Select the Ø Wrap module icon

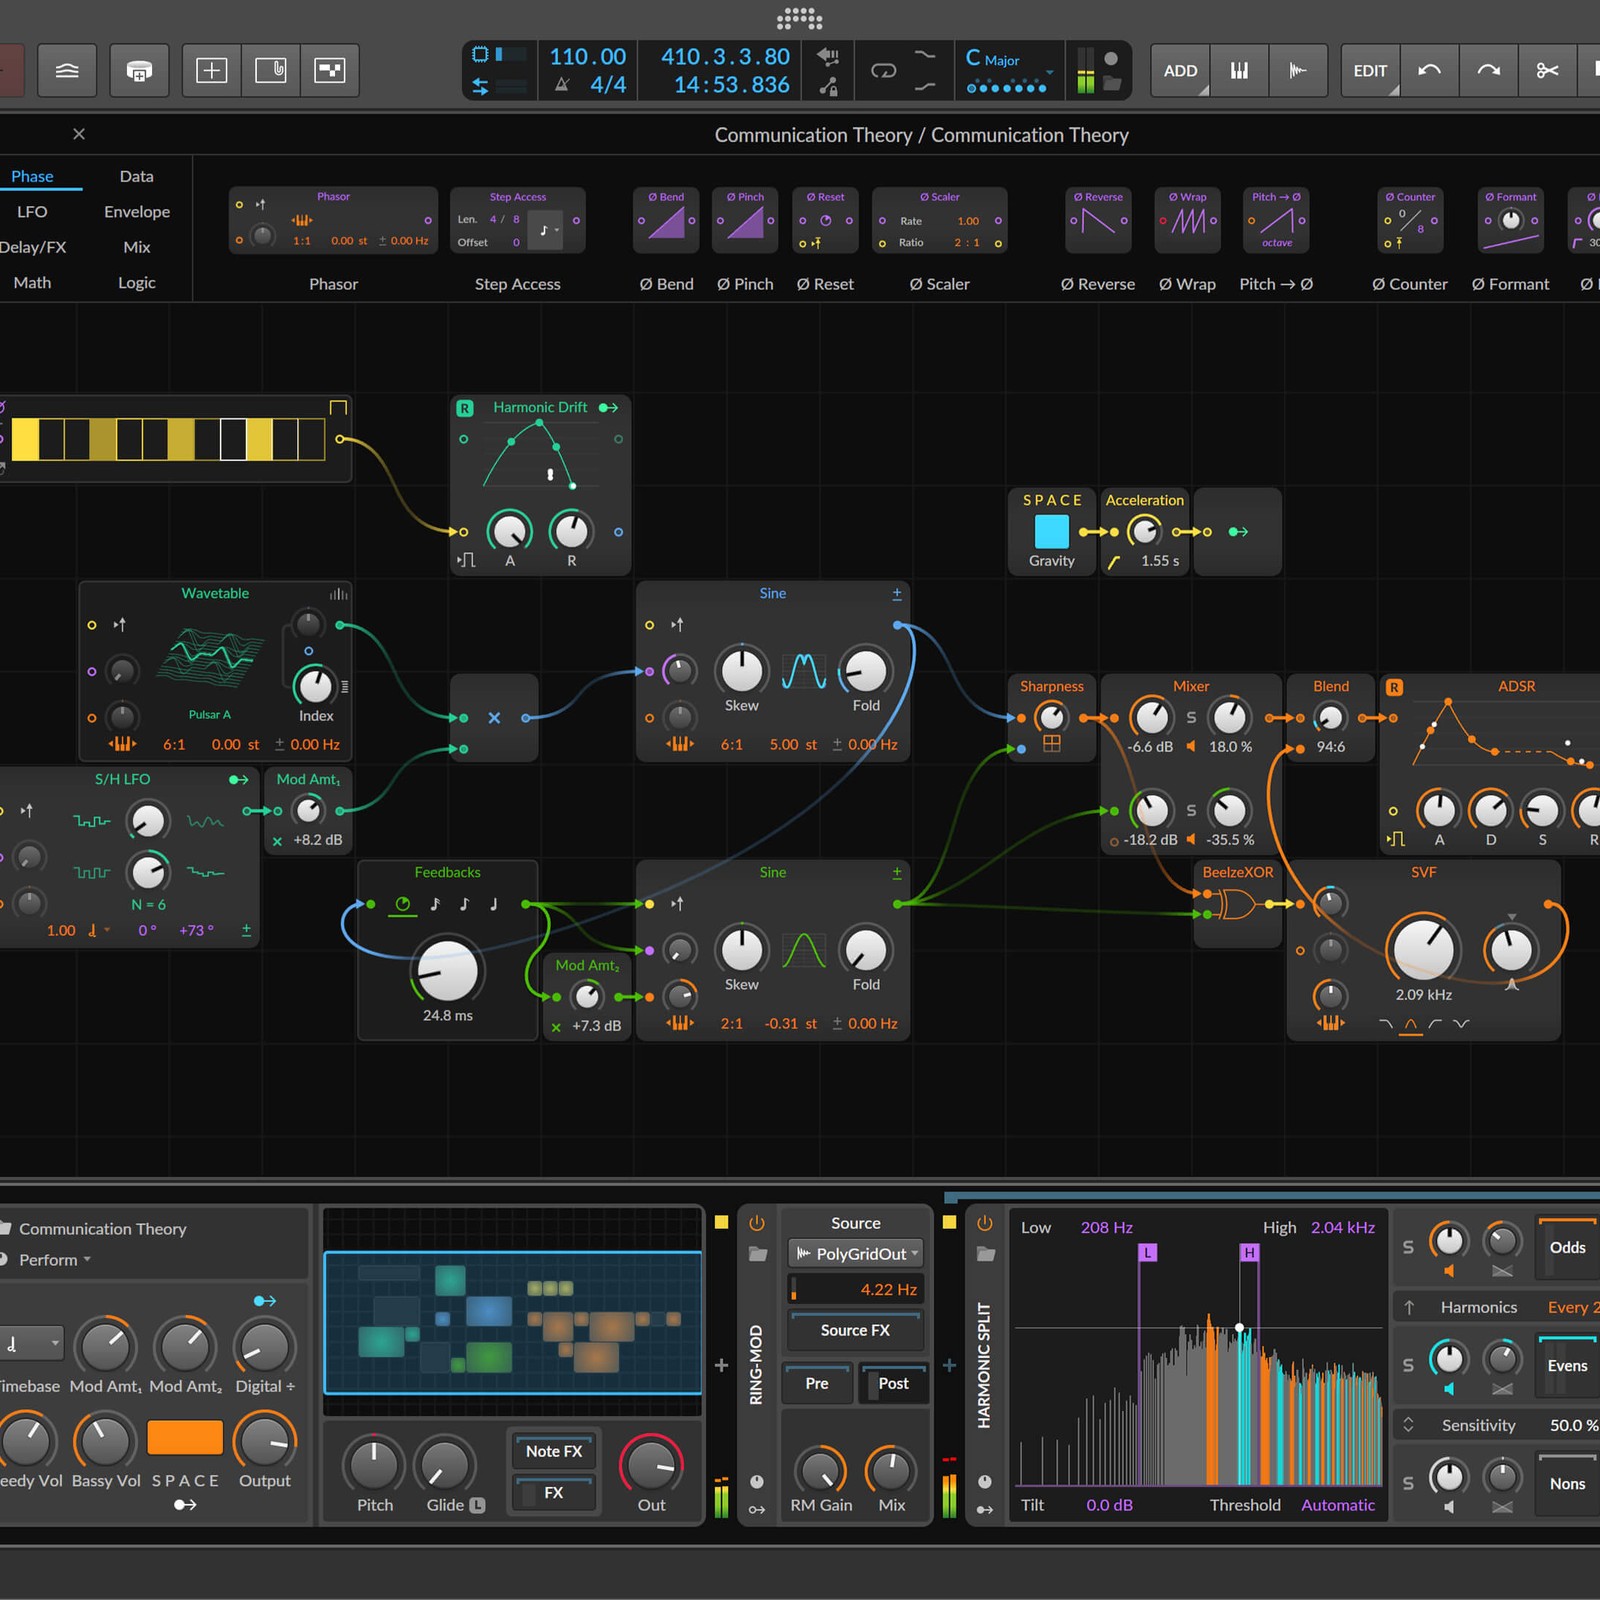point(1188,220)
